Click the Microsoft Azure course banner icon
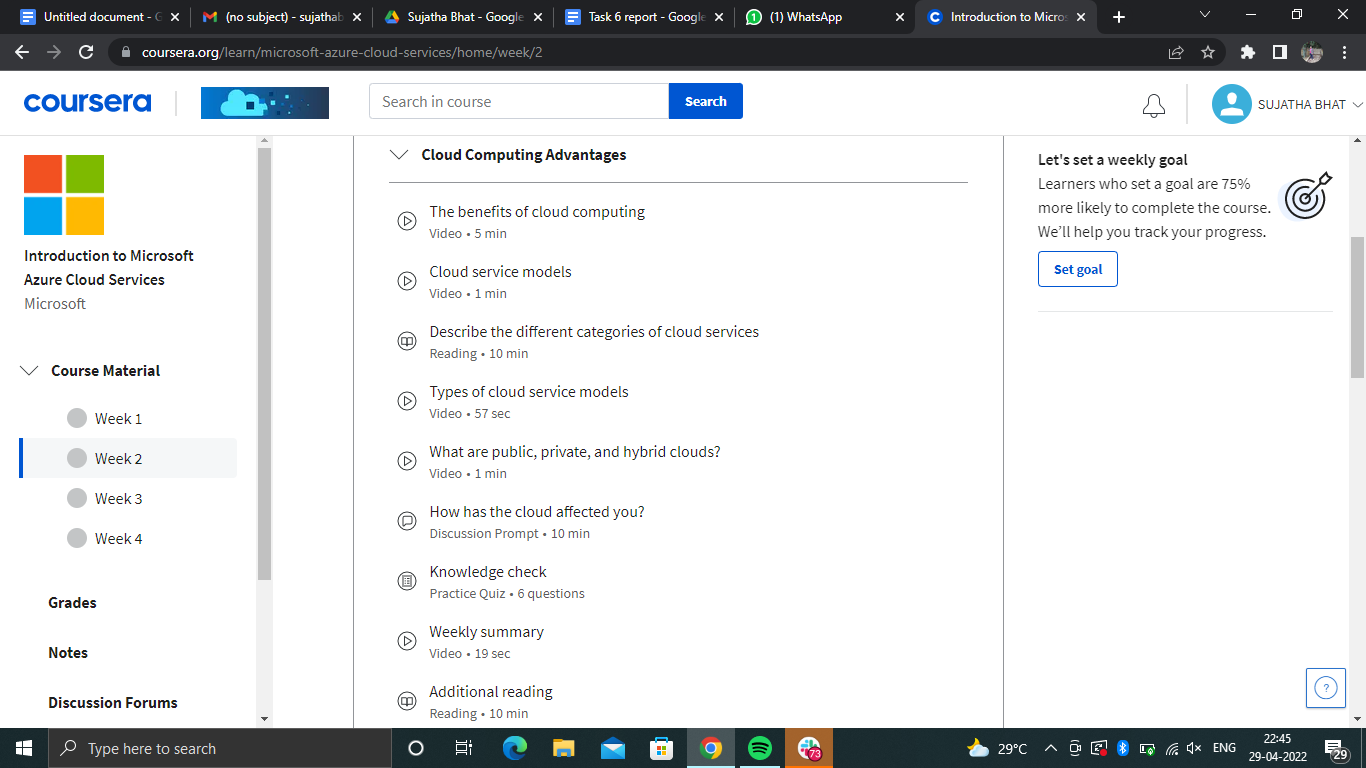The width and height of the screenshot is (1366, 768). [265, 103]
